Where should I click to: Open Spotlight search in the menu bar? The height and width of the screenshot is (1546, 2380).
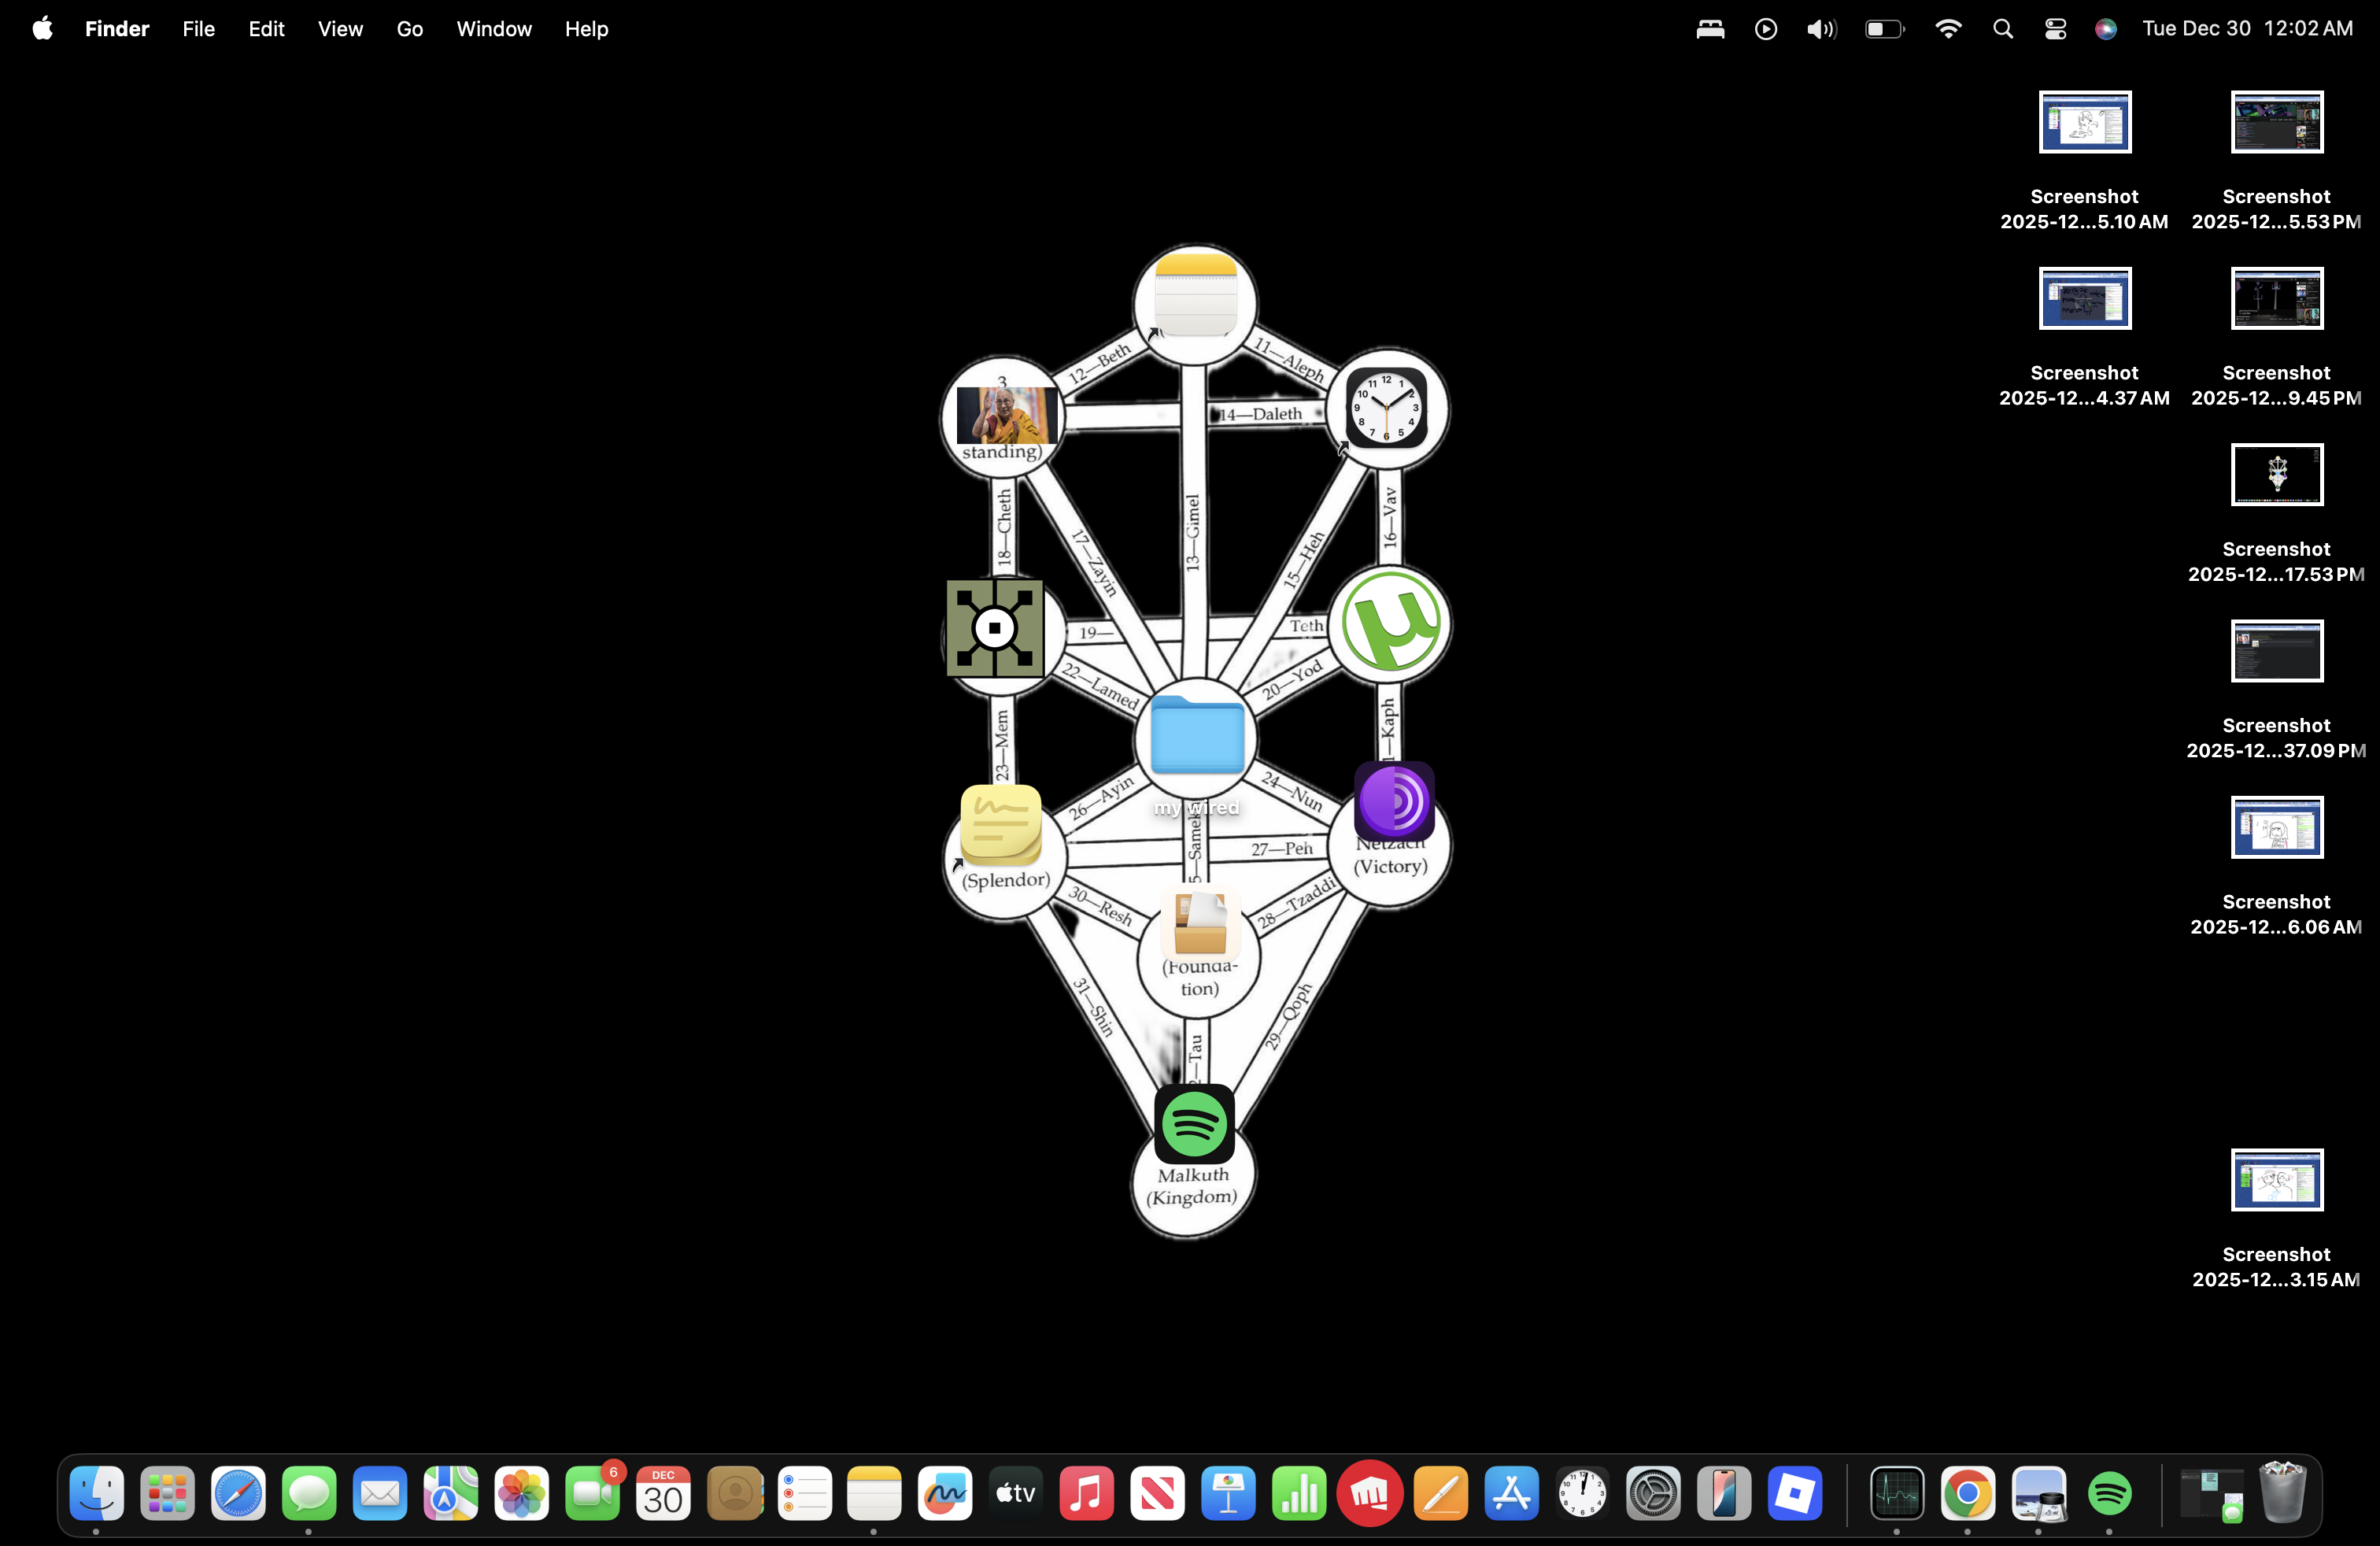[2002, 29]
